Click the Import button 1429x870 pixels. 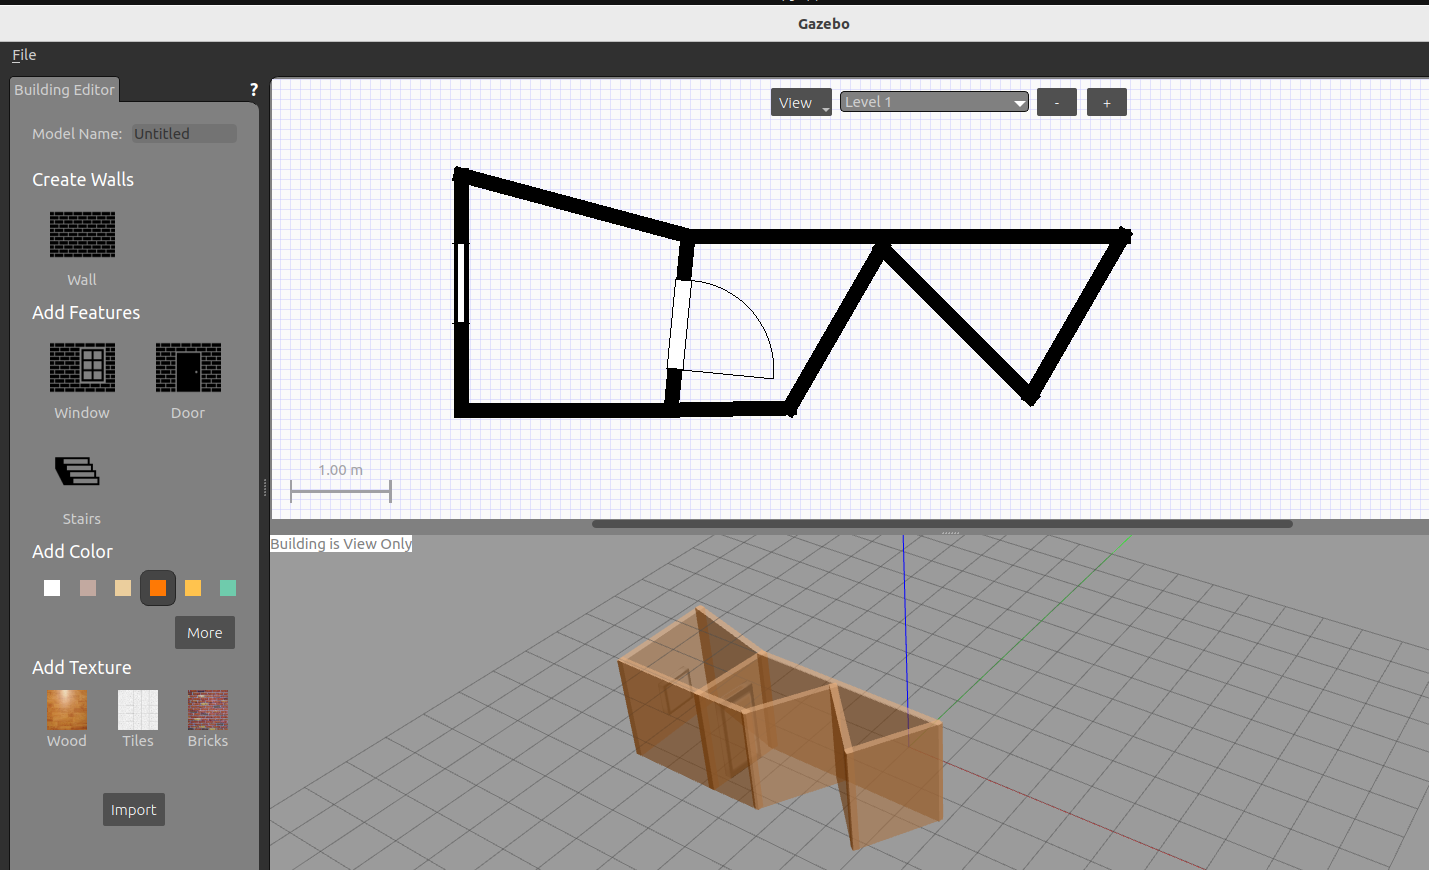134,810
